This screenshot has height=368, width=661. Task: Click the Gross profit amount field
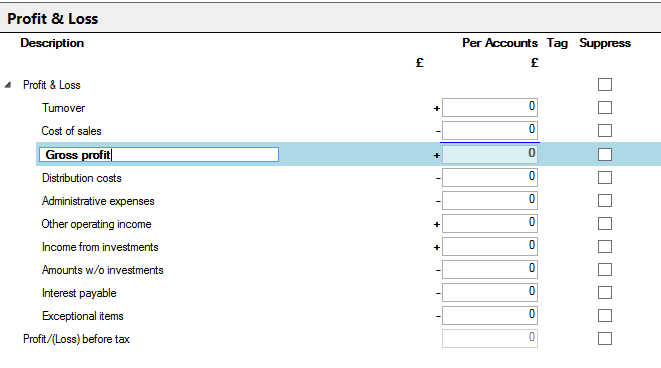(490, 154)
